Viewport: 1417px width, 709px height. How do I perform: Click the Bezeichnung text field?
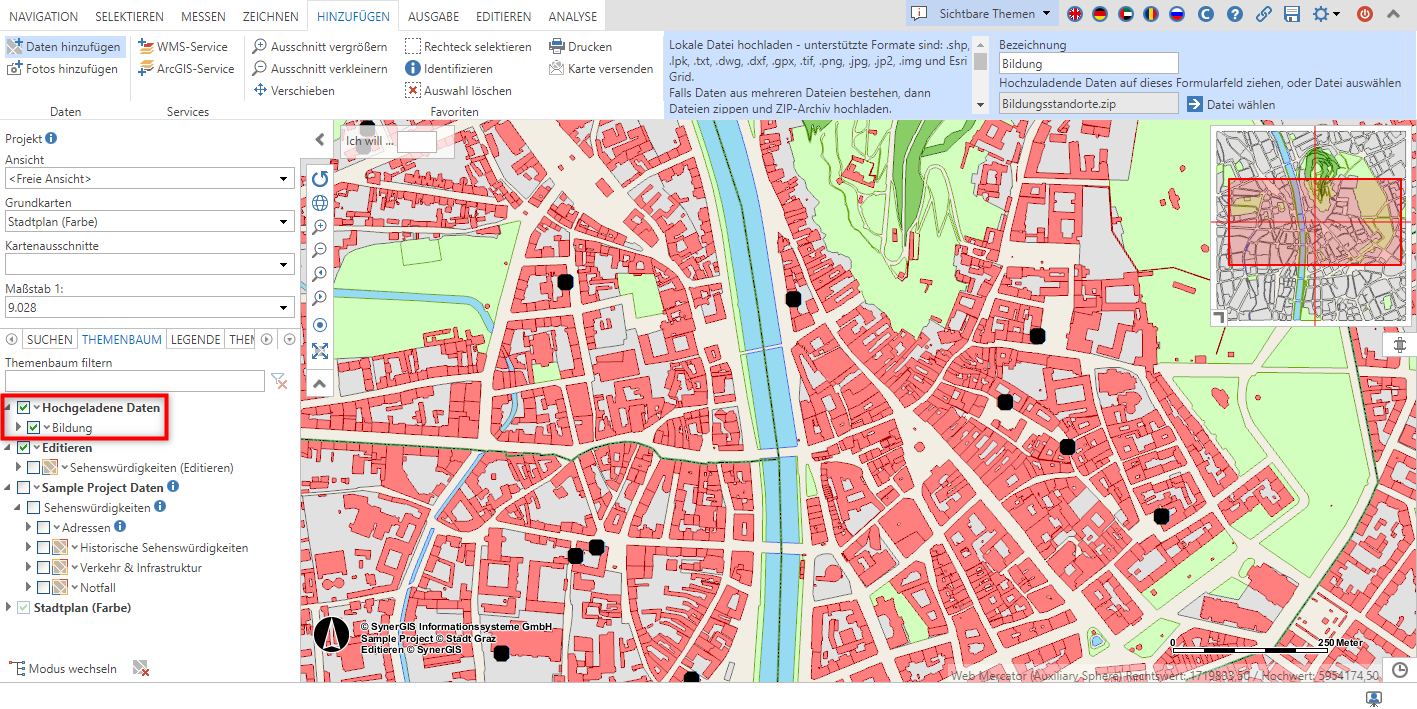point(1088,64)
